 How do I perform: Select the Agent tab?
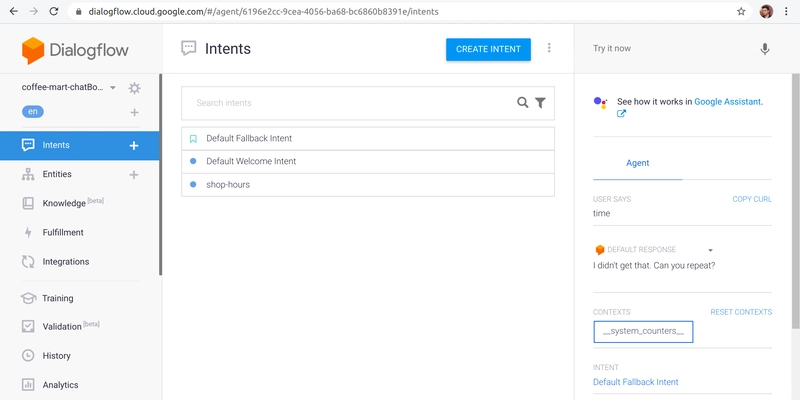pyautogui.click(x=637, y=163)
